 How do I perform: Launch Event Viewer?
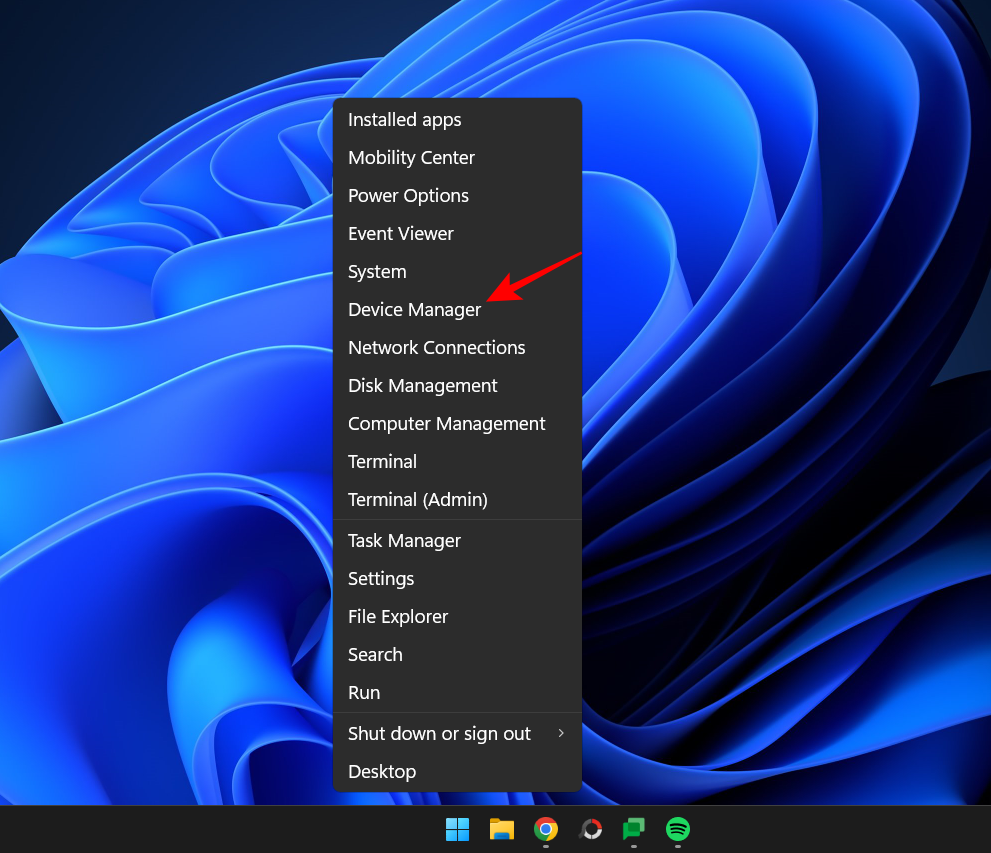point(400,233)
